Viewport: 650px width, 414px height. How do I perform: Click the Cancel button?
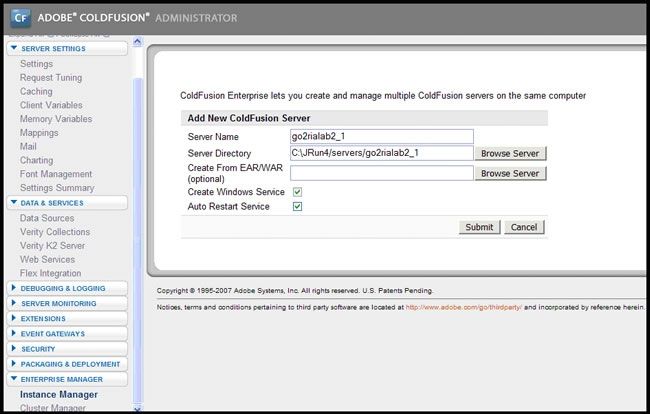point(524,227)
